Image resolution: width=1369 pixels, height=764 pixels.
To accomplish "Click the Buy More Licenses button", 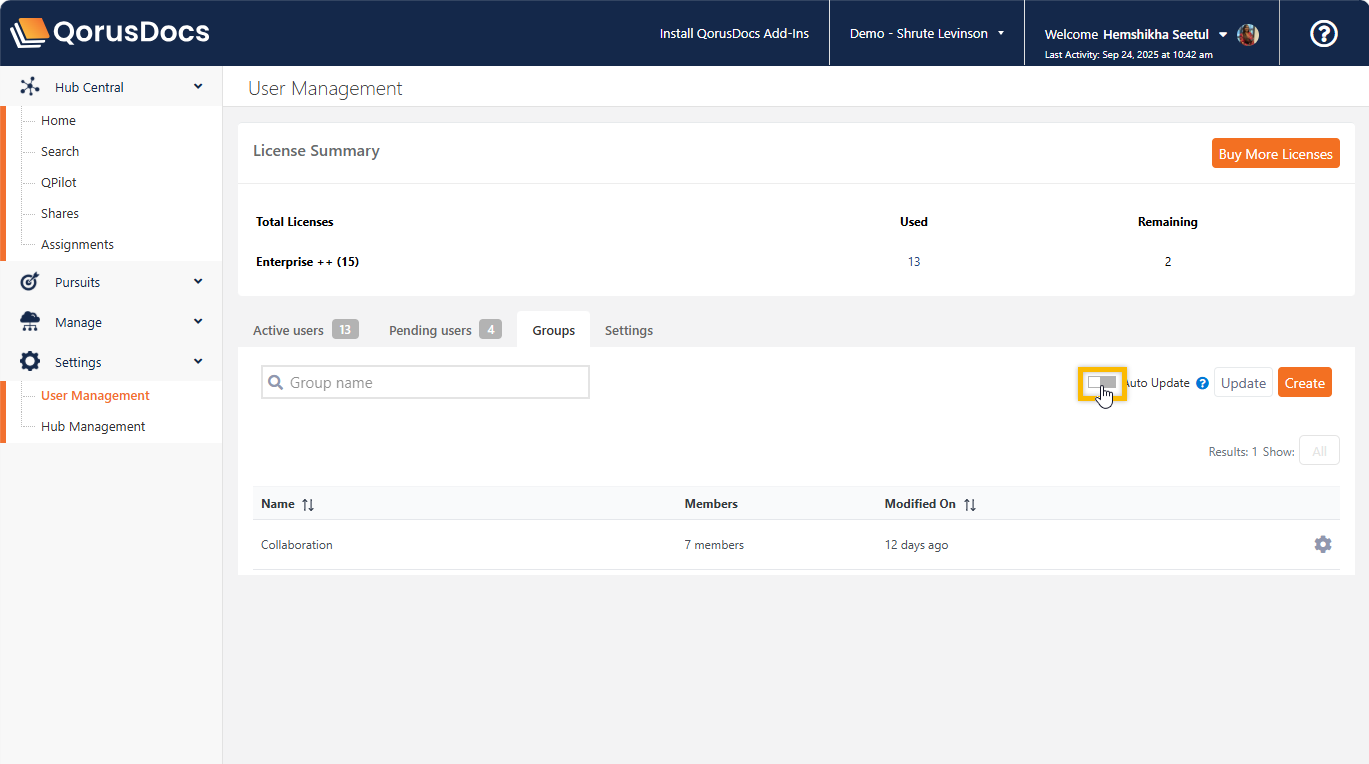I will coord(1275,154).
